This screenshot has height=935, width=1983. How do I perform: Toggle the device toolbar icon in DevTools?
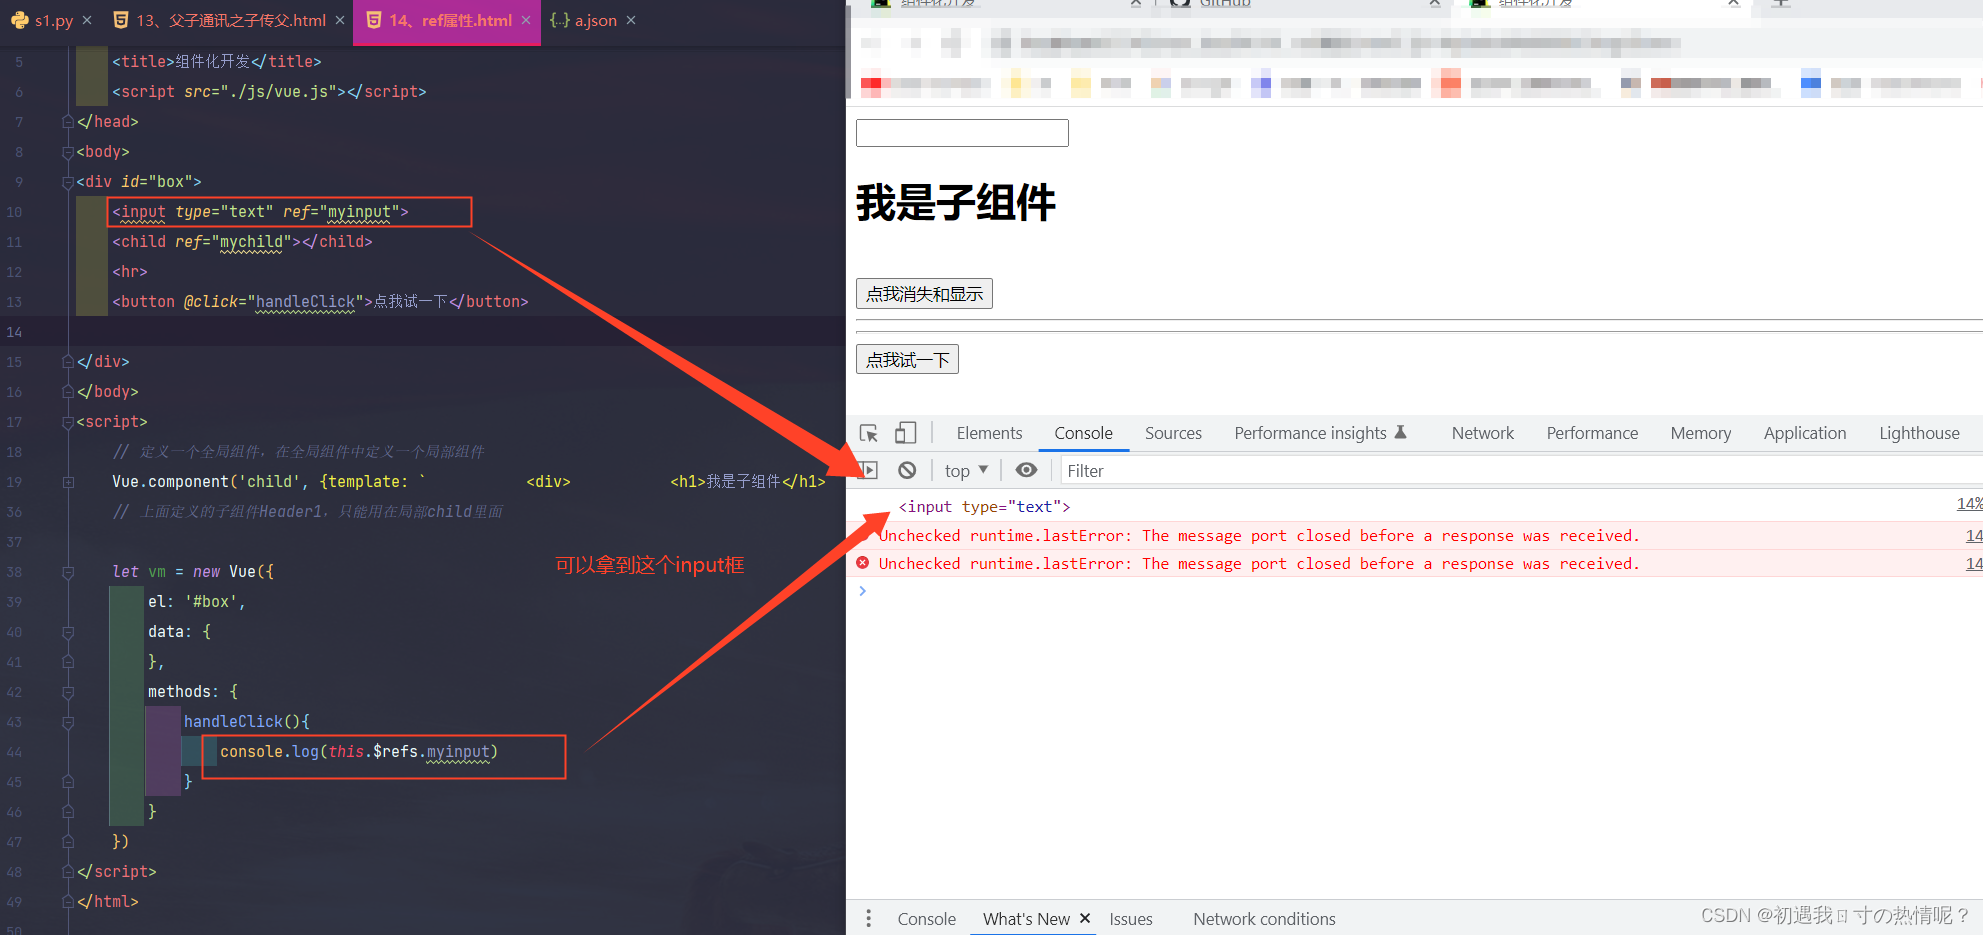coord(905,433)
